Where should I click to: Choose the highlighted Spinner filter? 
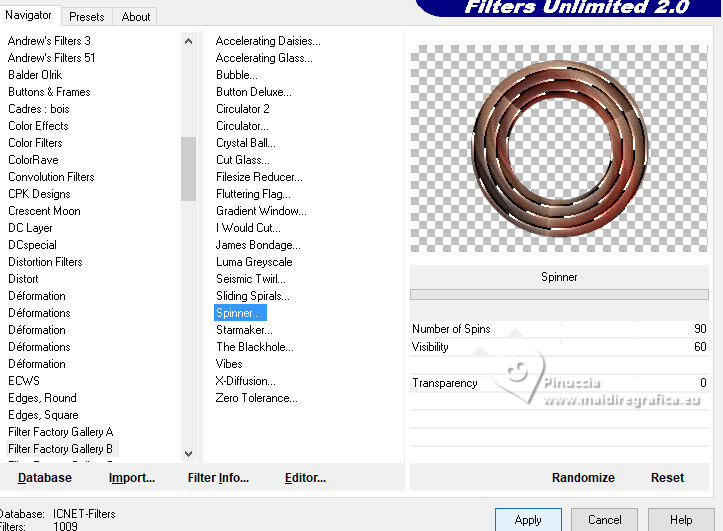point(240,313)
